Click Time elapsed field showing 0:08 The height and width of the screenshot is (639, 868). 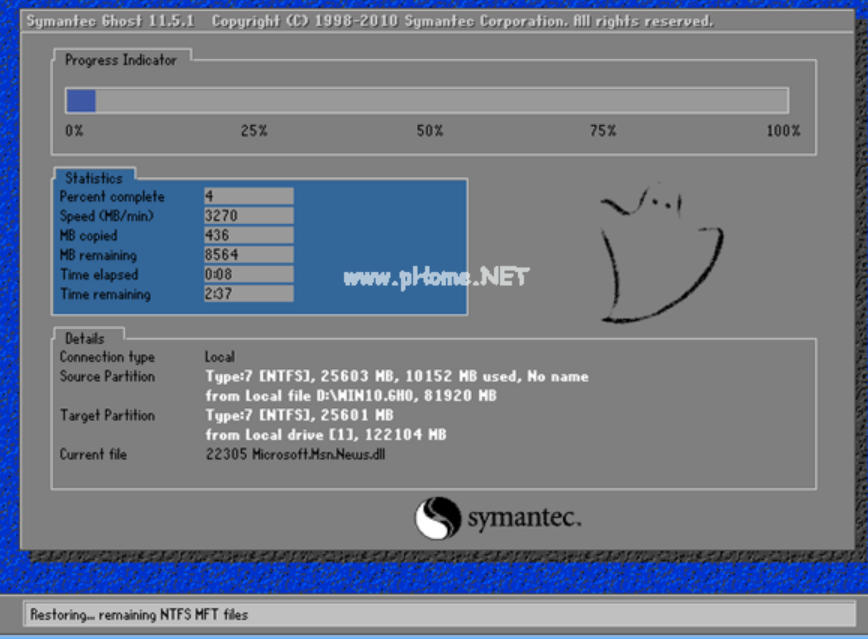coord(249,274)
